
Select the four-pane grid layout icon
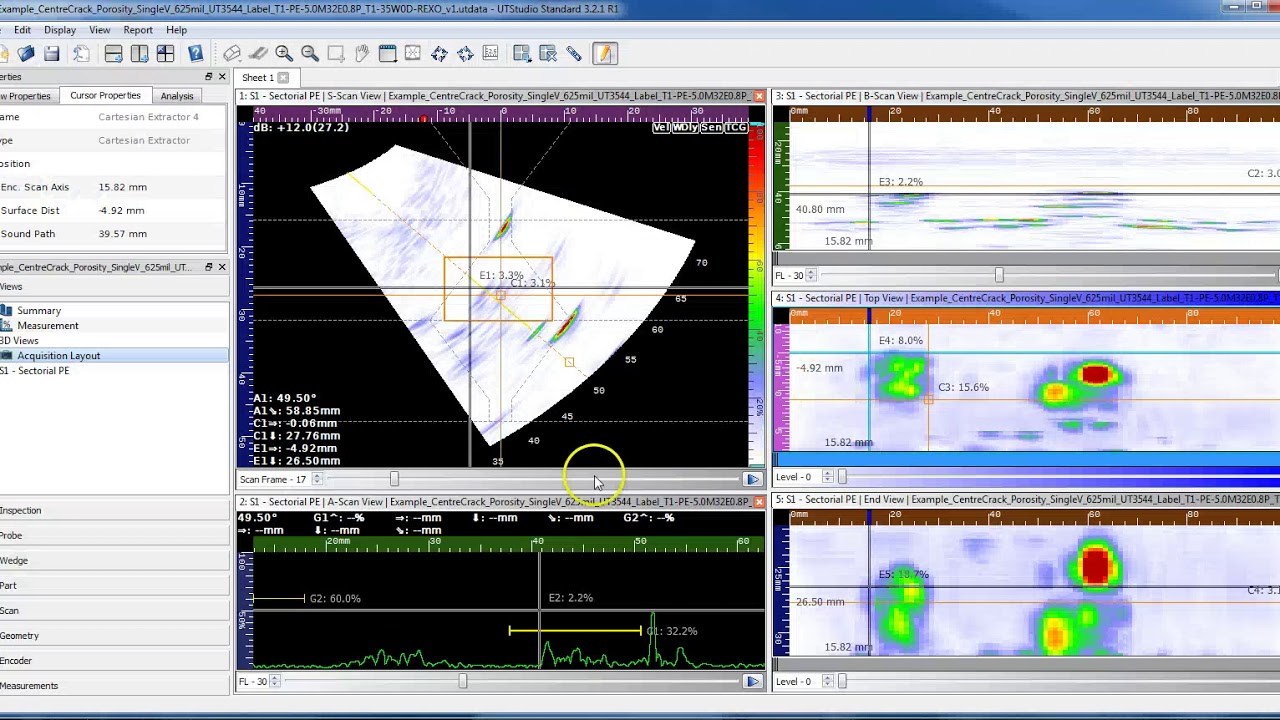[x=165, y=54]
